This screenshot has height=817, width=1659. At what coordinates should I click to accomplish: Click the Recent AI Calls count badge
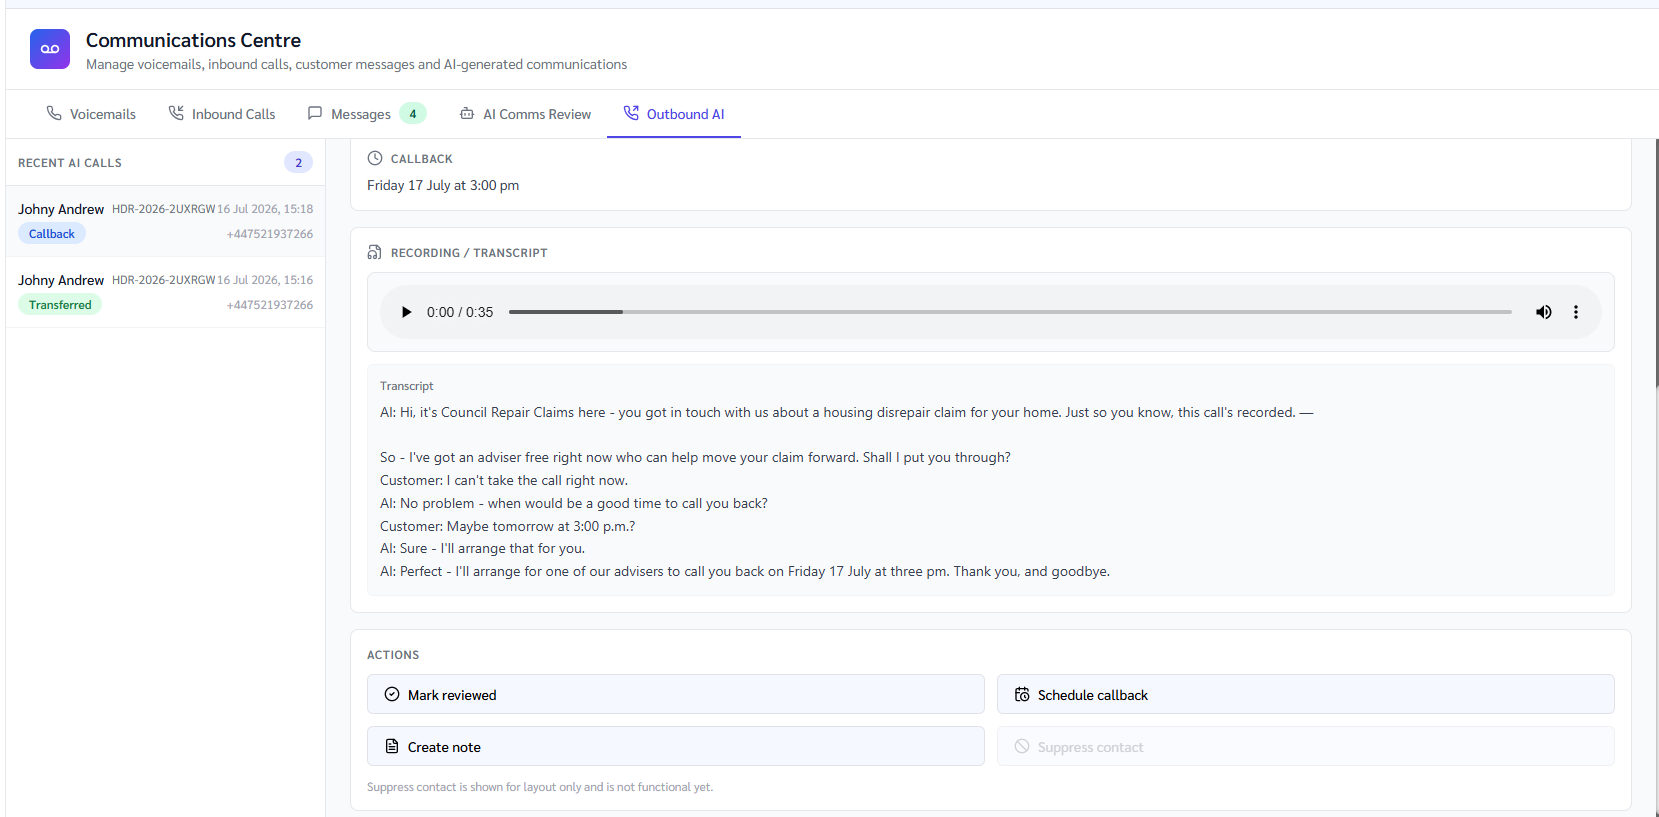tap(298, 162)
